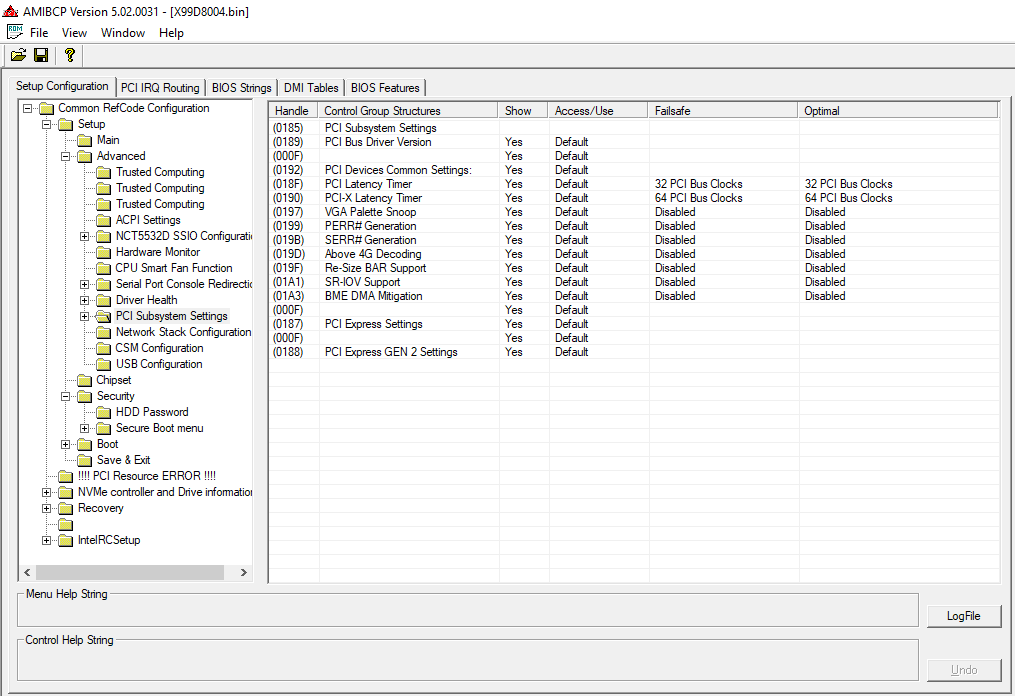This screenshot has height=696, width=1015.
Task: Expand the Secure Boot menu node
Action: [85, 429]
